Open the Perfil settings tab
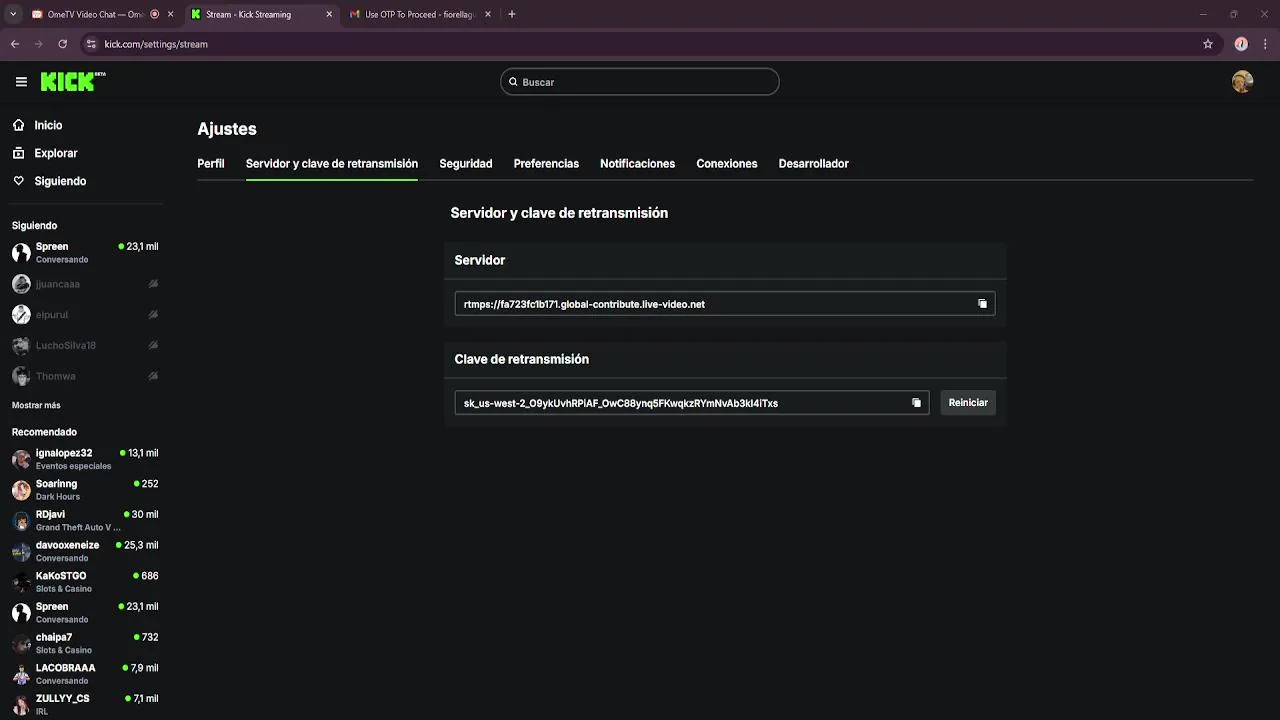 (x=211, y=163)
